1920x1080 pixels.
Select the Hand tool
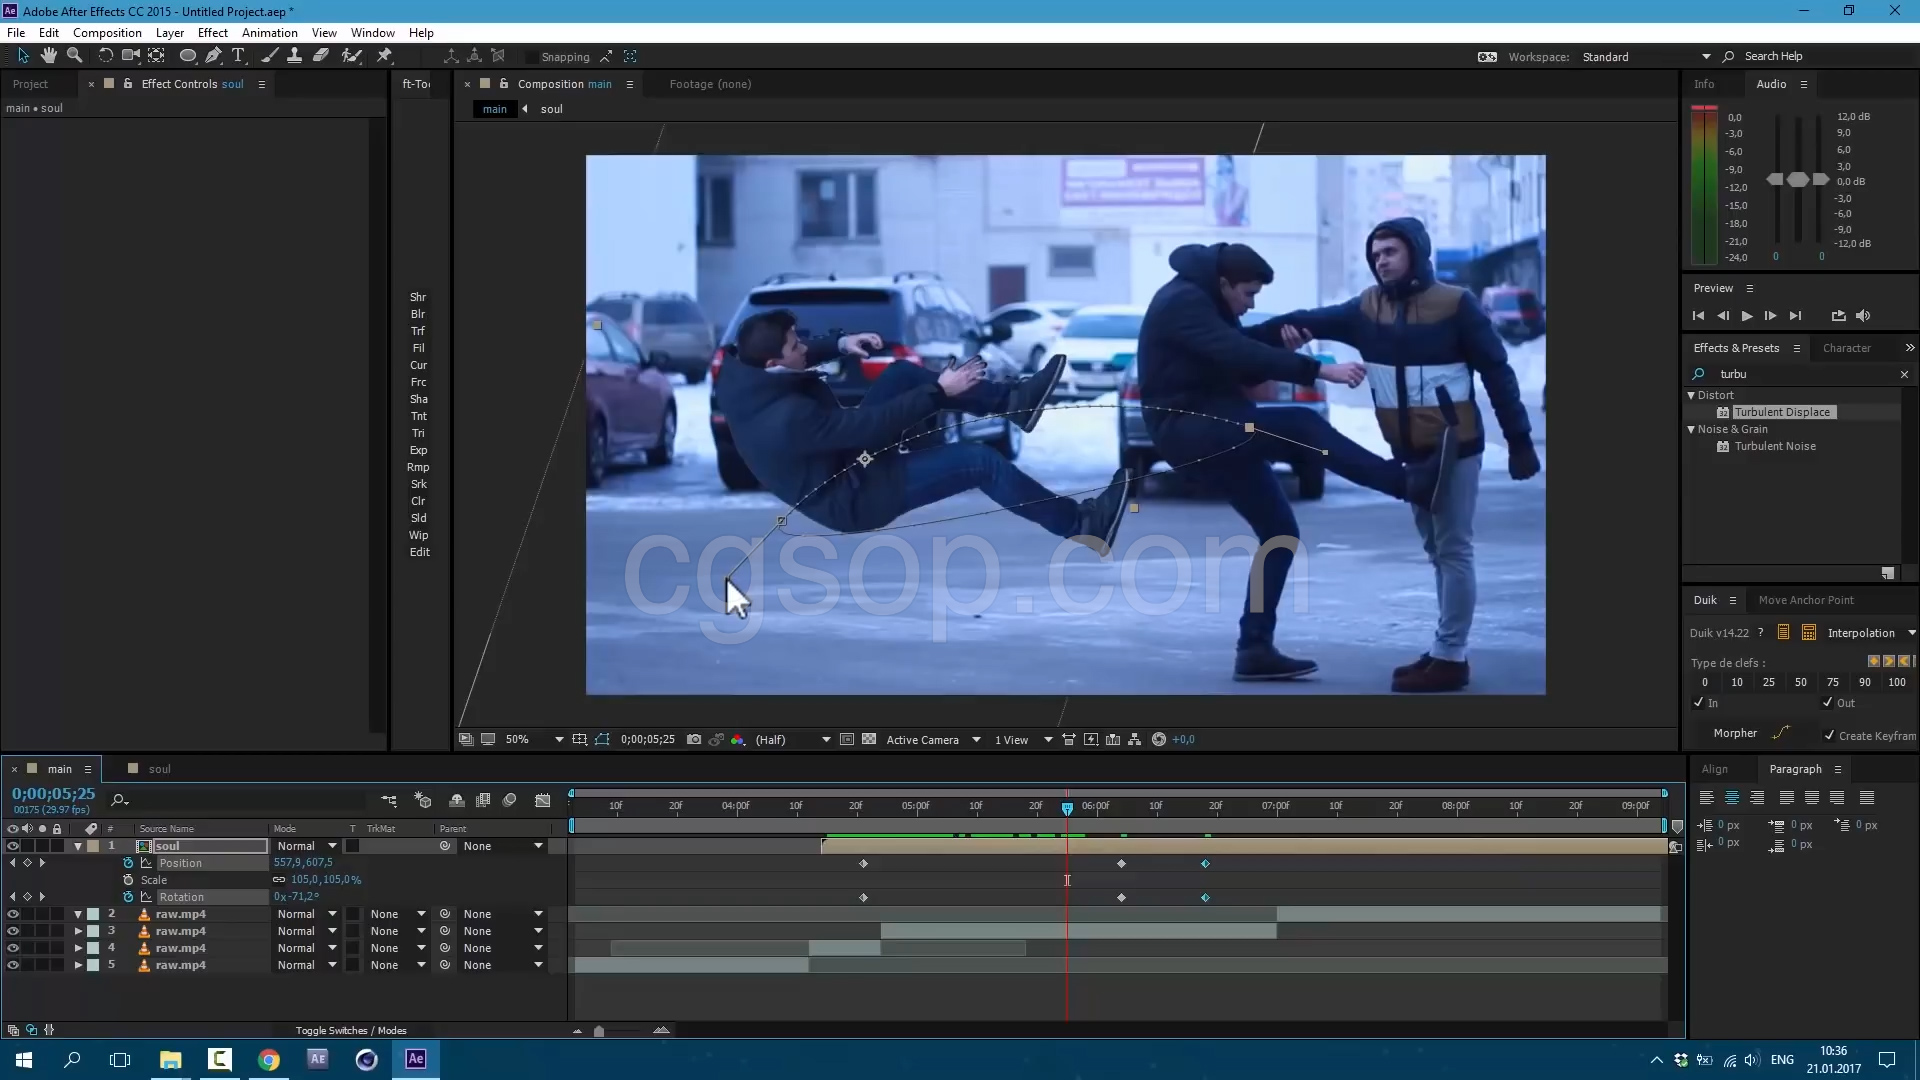tap(48, 56)
